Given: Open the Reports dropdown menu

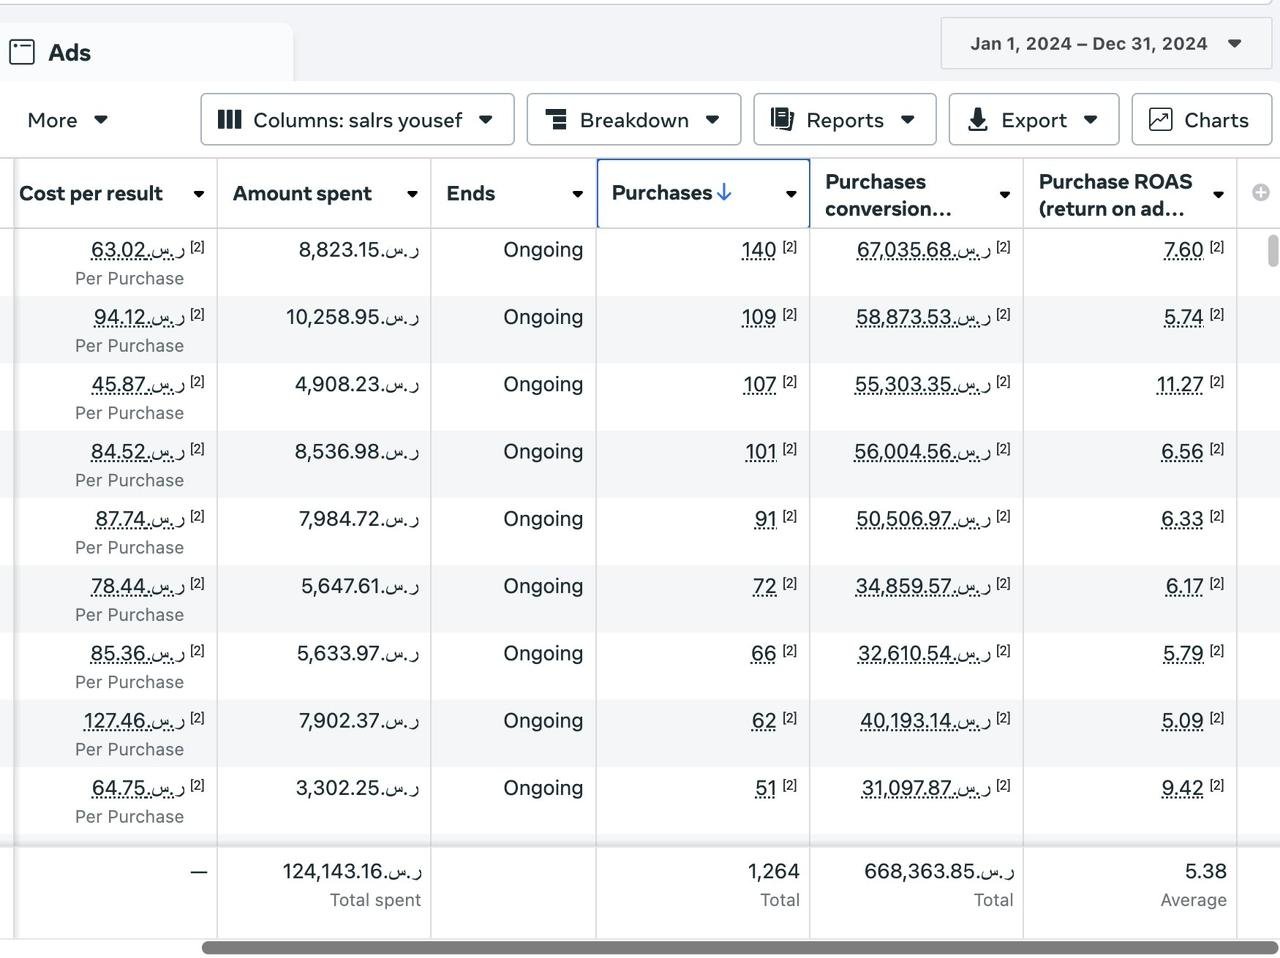Looking at the screenshot, I should [x=844, y=120].
